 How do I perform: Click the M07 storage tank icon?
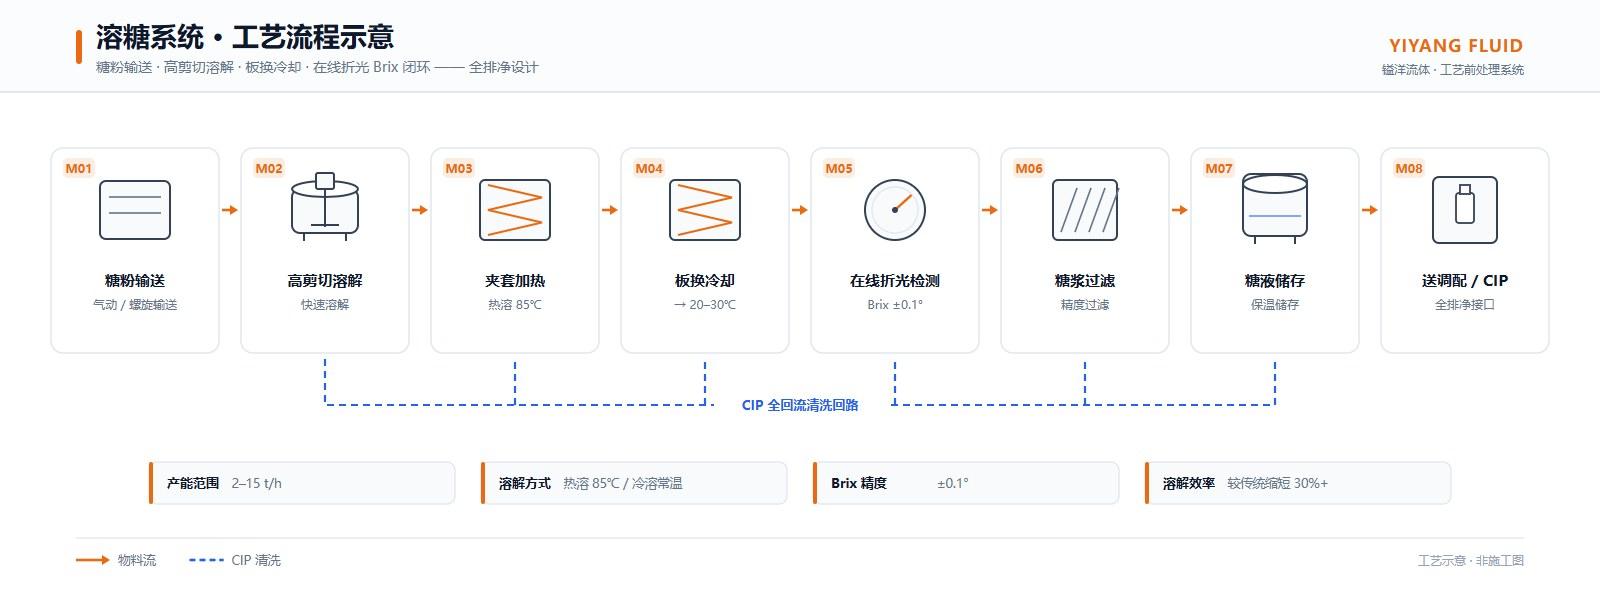pos(1275,208)
